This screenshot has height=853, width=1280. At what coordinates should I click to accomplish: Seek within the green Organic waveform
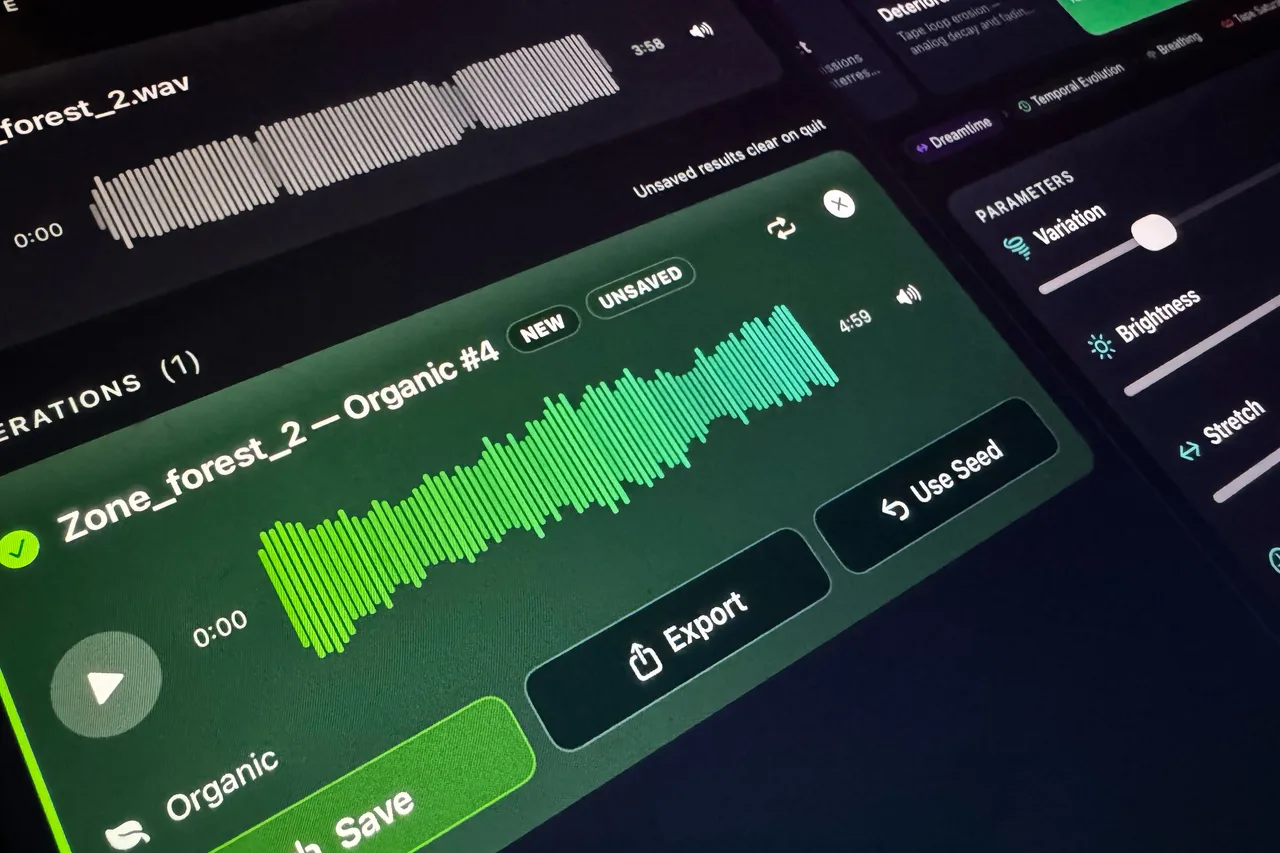[548, 482]
